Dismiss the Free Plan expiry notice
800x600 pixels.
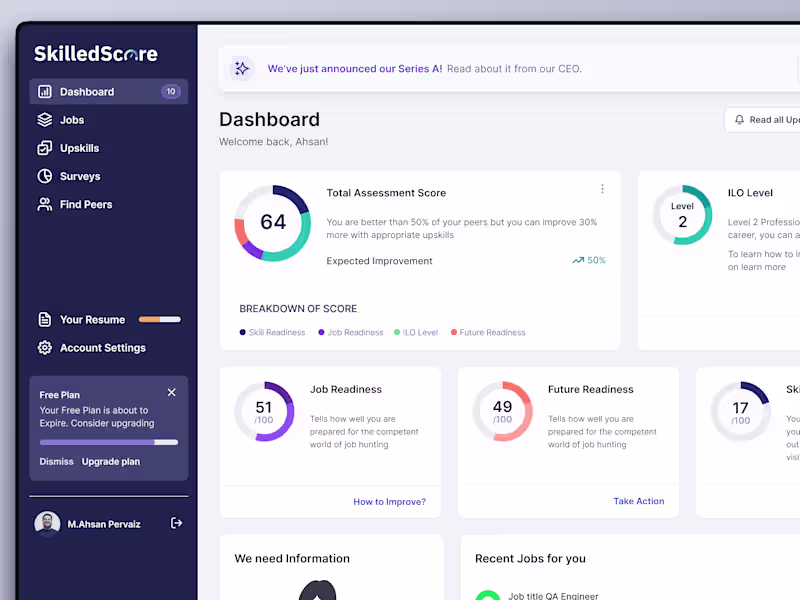171,392
